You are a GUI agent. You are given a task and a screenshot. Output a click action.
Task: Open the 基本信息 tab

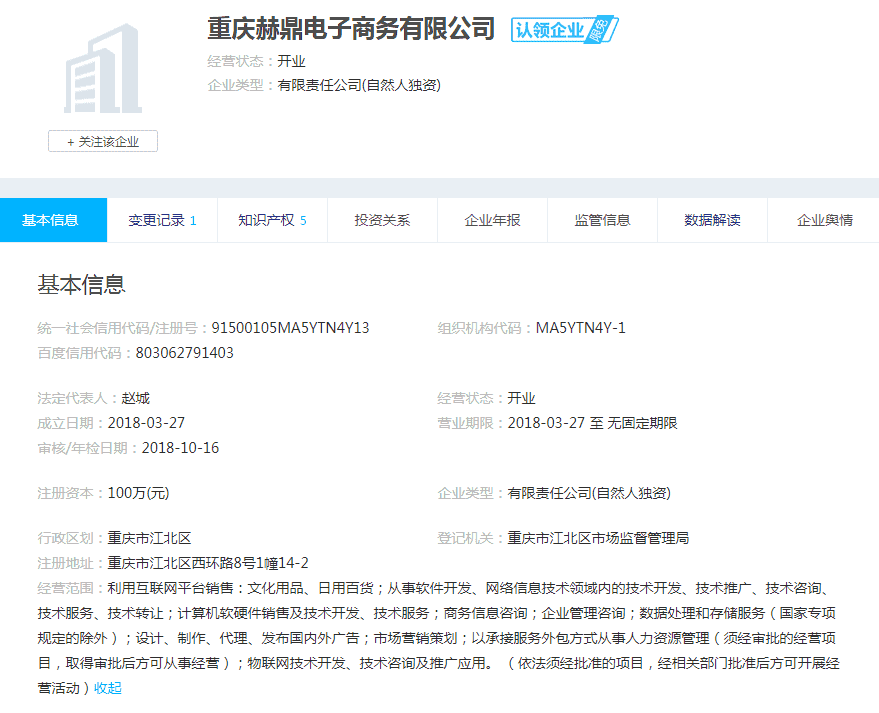pos(53,220)
